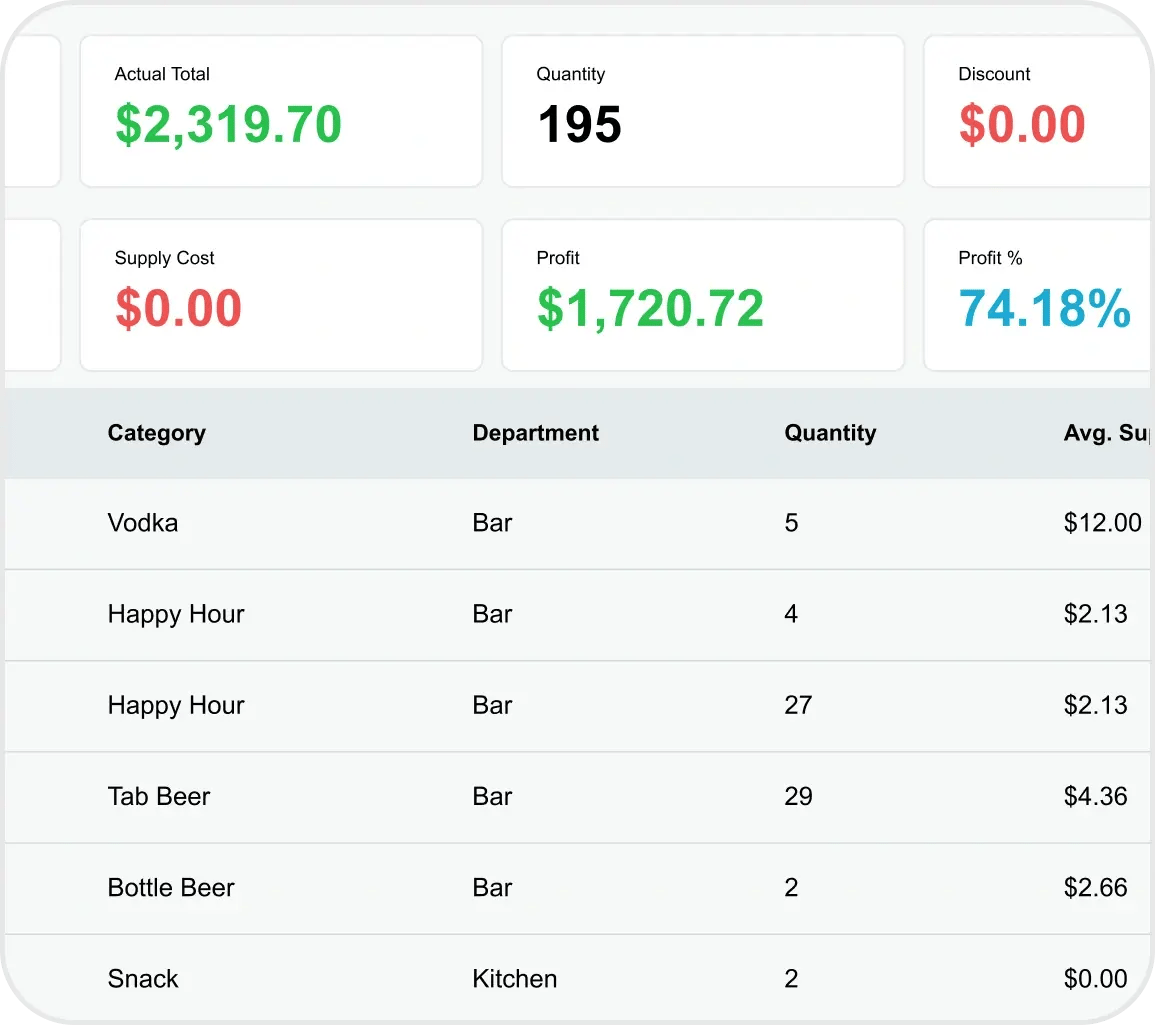Select the Happy Hour row with quantity 4
The height and width of the screenshot is (1025, 1155).
pos(176,614)
